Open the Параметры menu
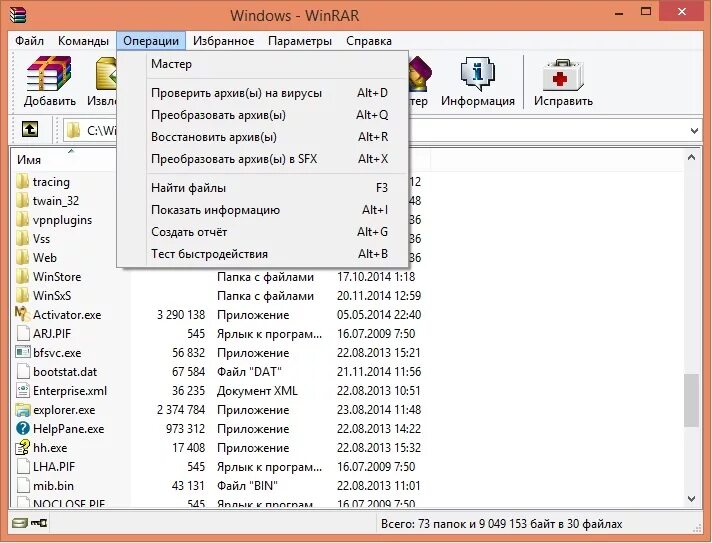The height and width of the screenshot is (543, 712). click(300, 41)
